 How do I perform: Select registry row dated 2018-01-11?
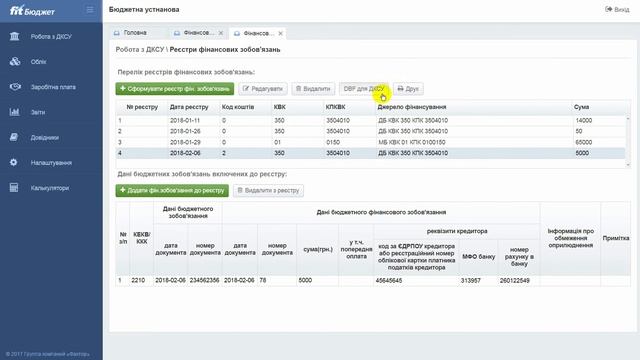pos(371,121)
